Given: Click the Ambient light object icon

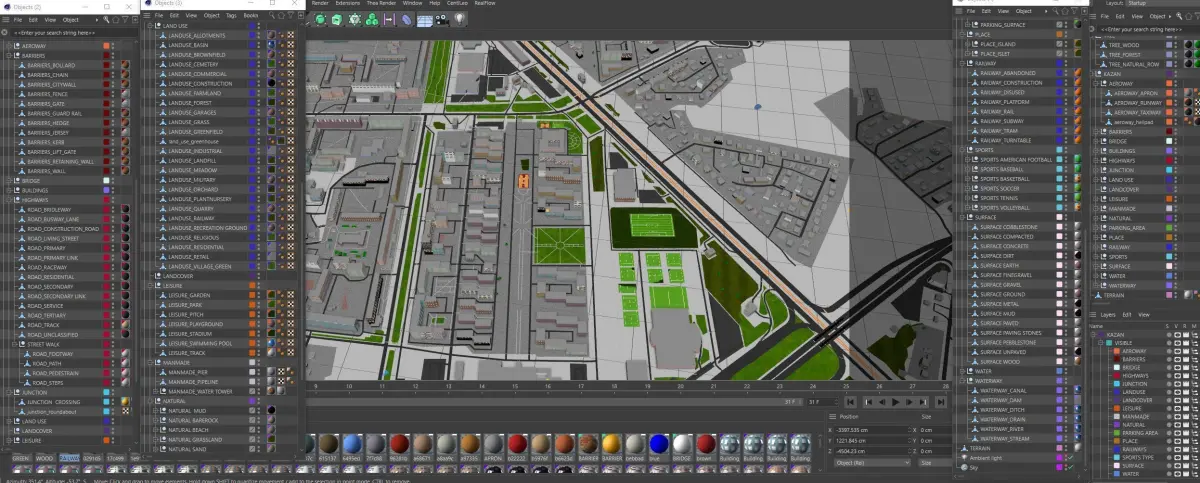Looking at the screenshot, I should pos(965,458).
